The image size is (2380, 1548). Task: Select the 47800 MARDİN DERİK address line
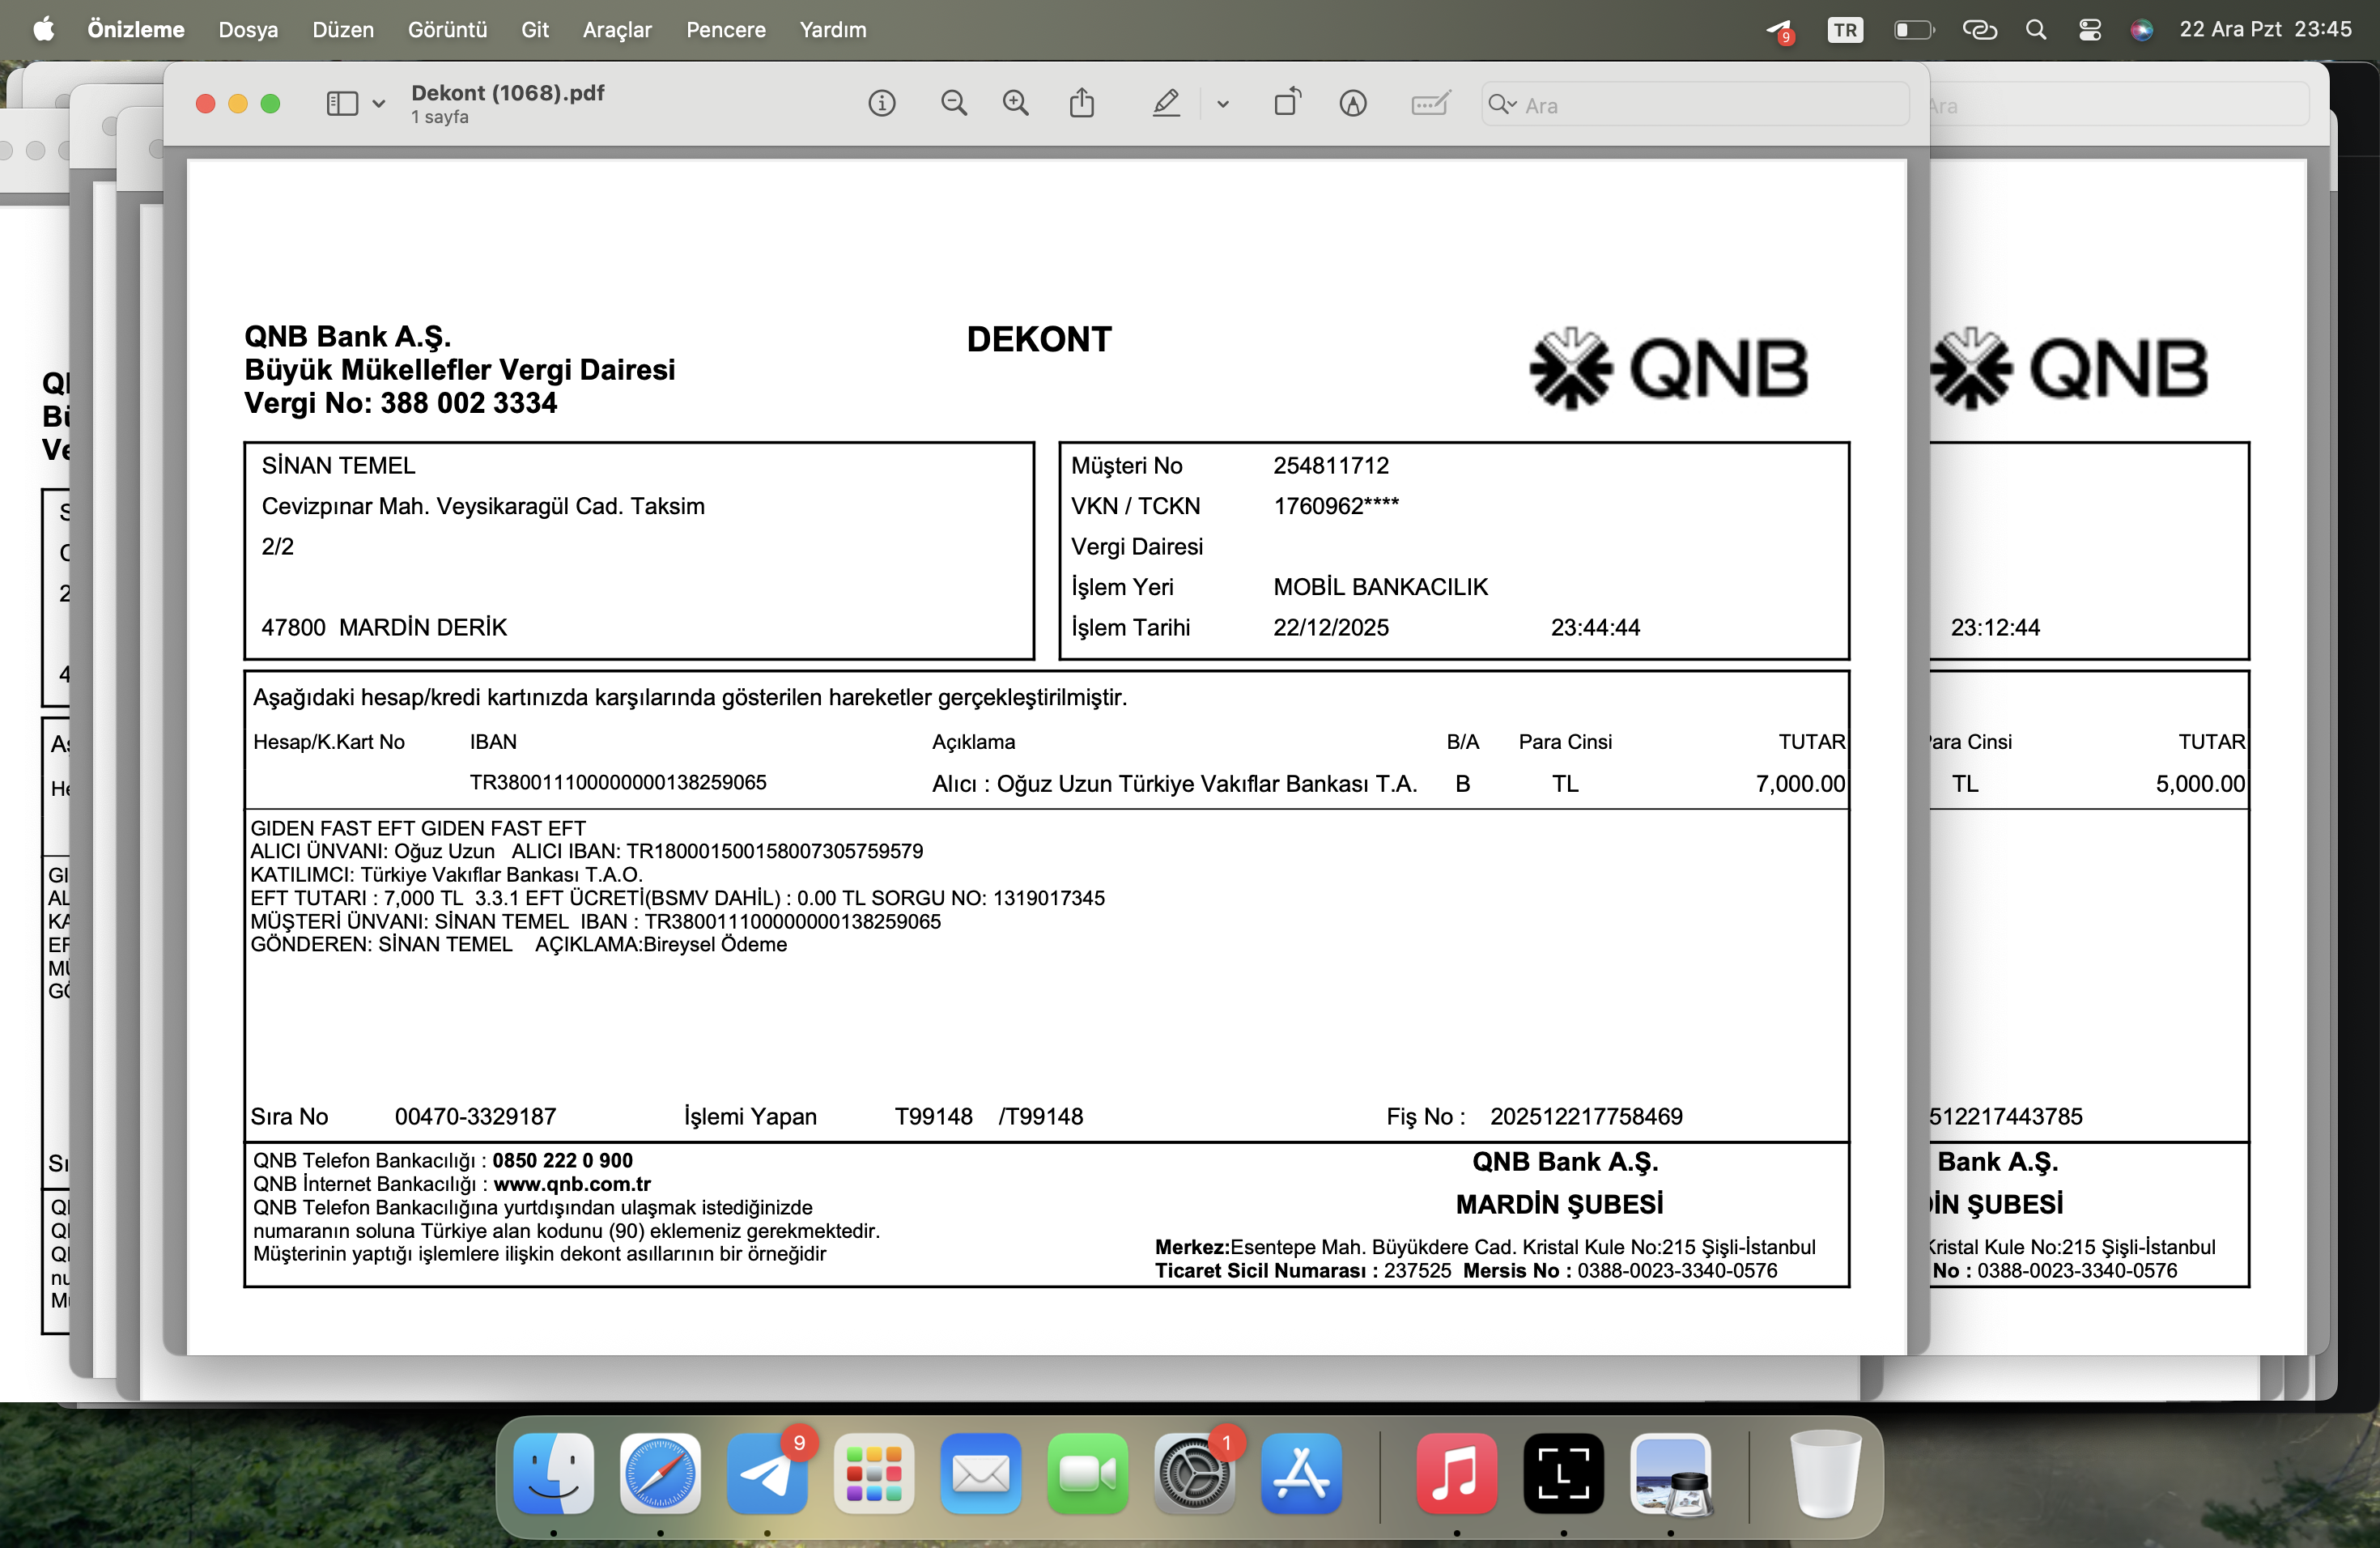(384, 627)
